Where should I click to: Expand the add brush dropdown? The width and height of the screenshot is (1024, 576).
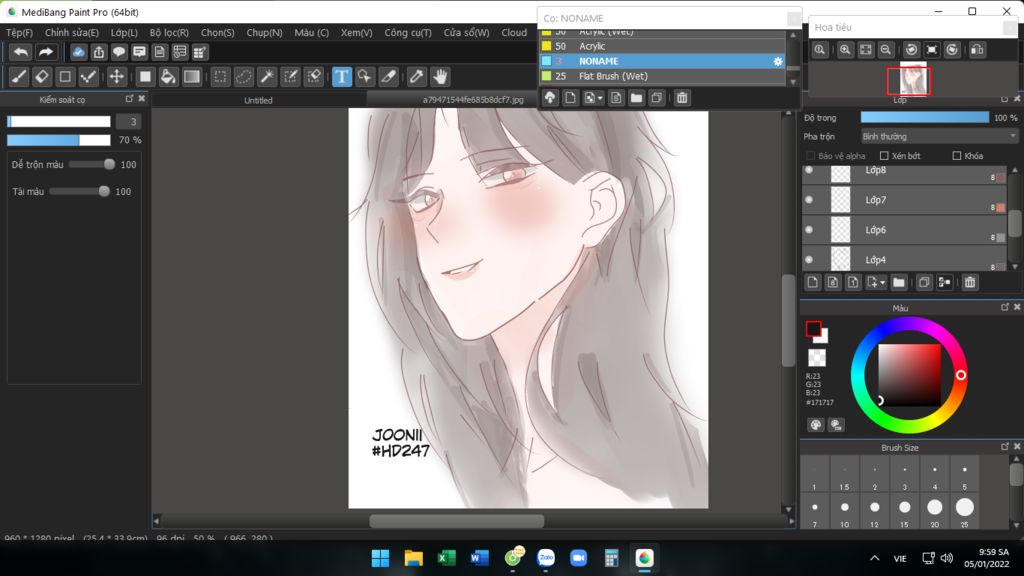click(600, 98)
